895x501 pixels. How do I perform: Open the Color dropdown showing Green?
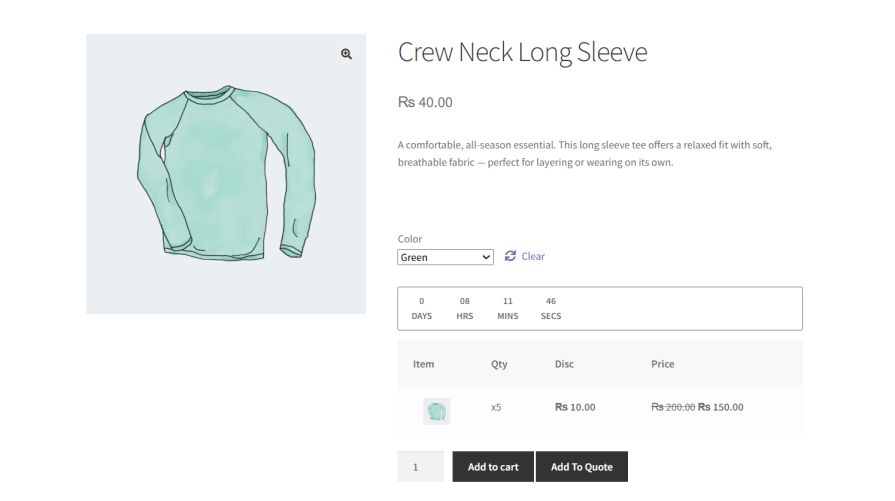(x=446, y=257)
